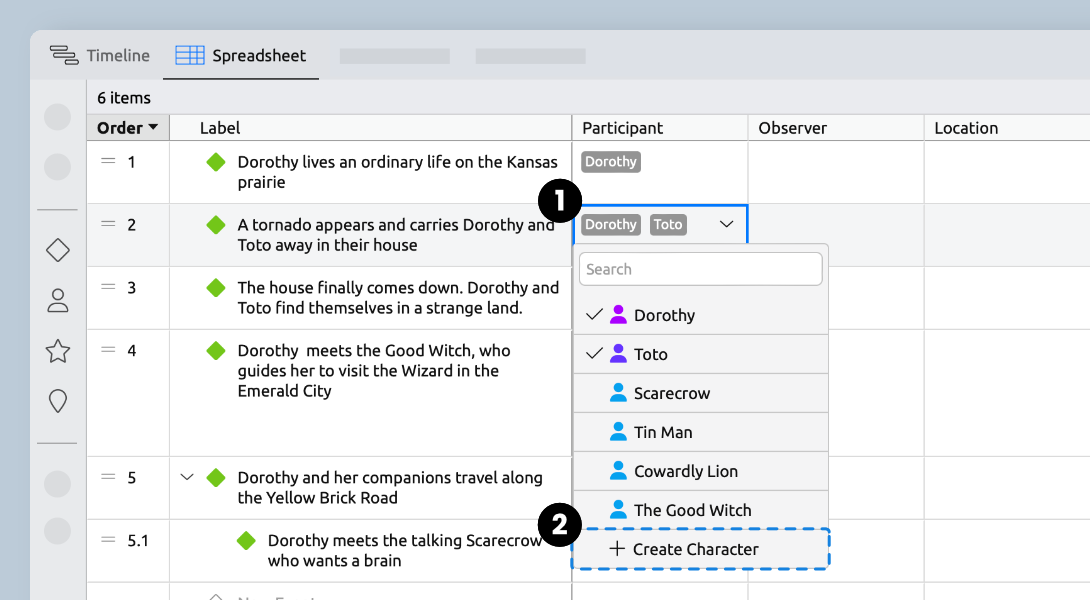1090x600 pixels.
Task: Click the green diamond of event 5.1
Action: (x=246, y=540)
